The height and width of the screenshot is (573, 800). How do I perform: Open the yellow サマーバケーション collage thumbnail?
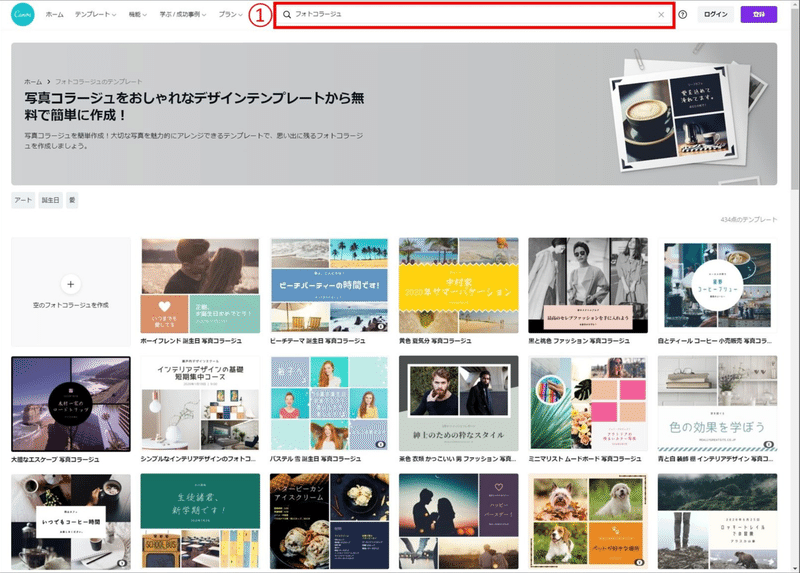459,286
